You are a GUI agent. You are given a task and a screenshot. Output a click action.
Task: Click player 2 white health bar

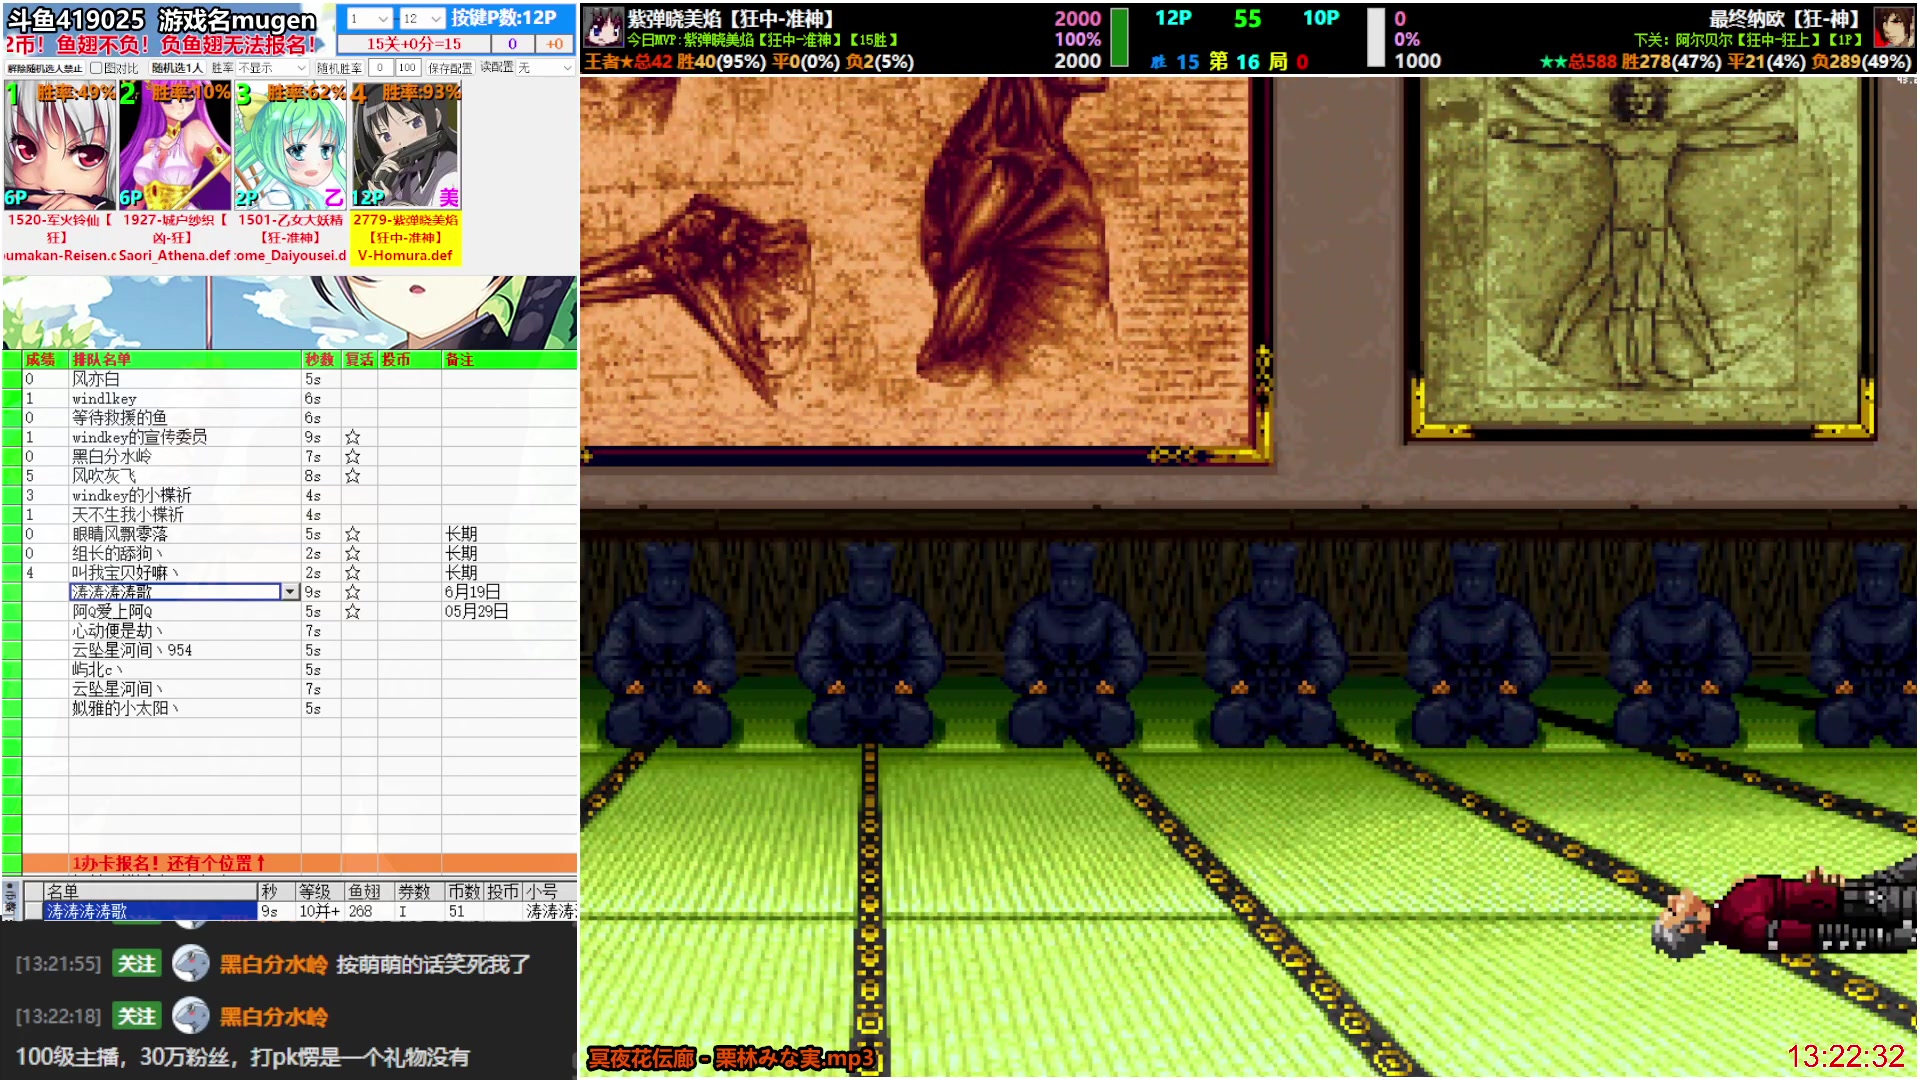point(1376,38)
